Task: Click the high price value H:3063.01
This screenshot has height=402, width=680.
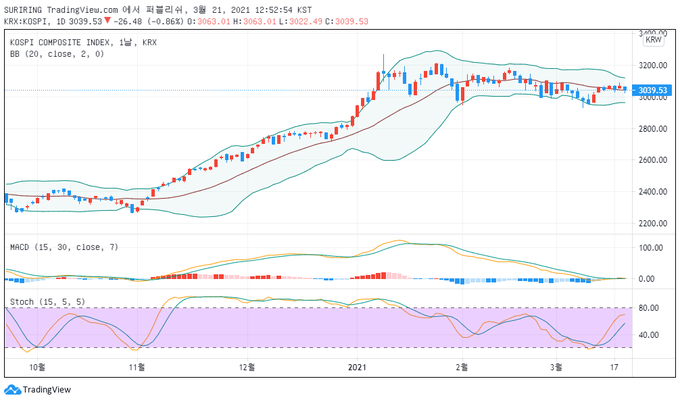Action: coord(255,21)
